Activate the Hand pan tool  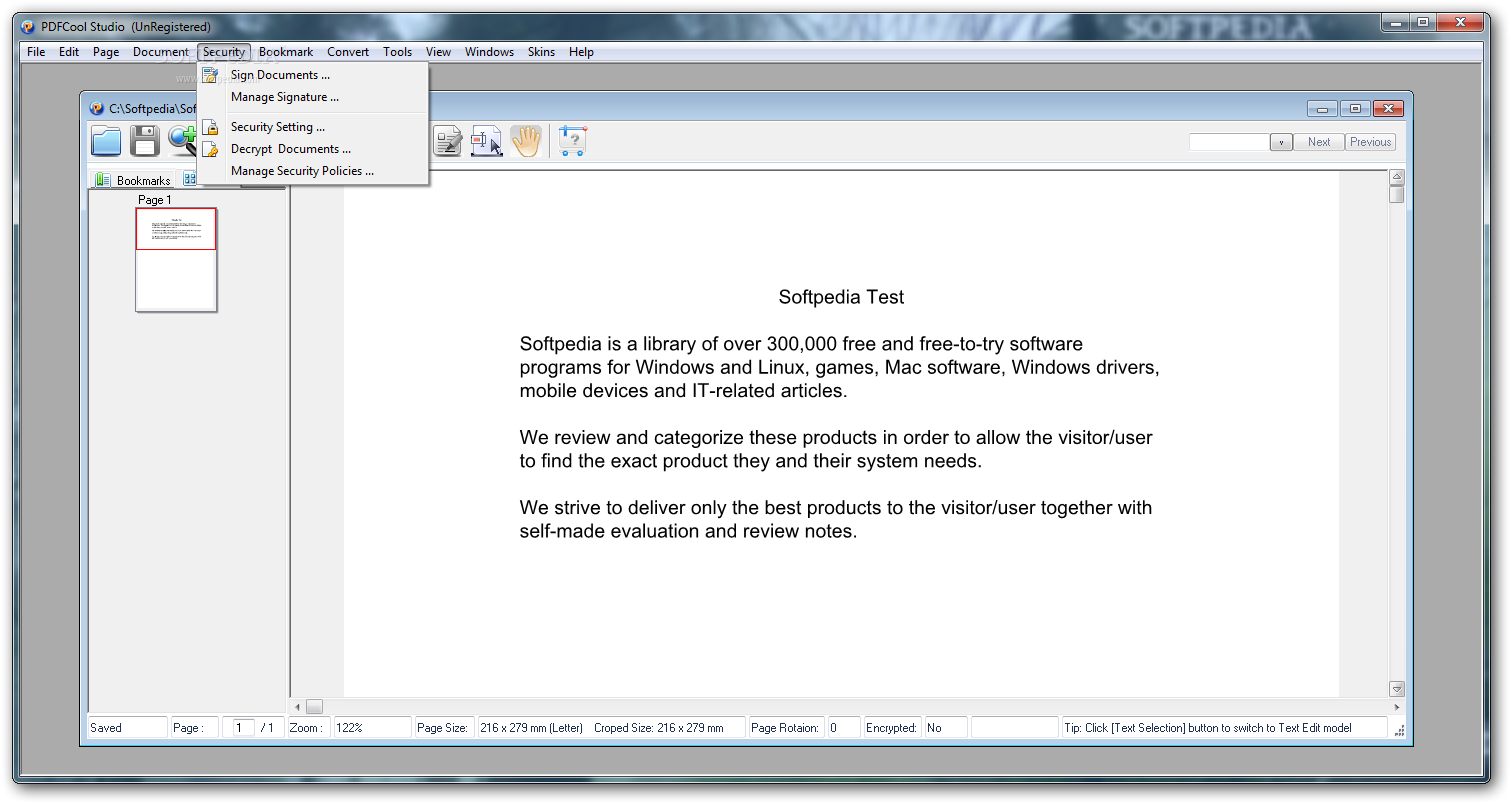coord(526,141)
